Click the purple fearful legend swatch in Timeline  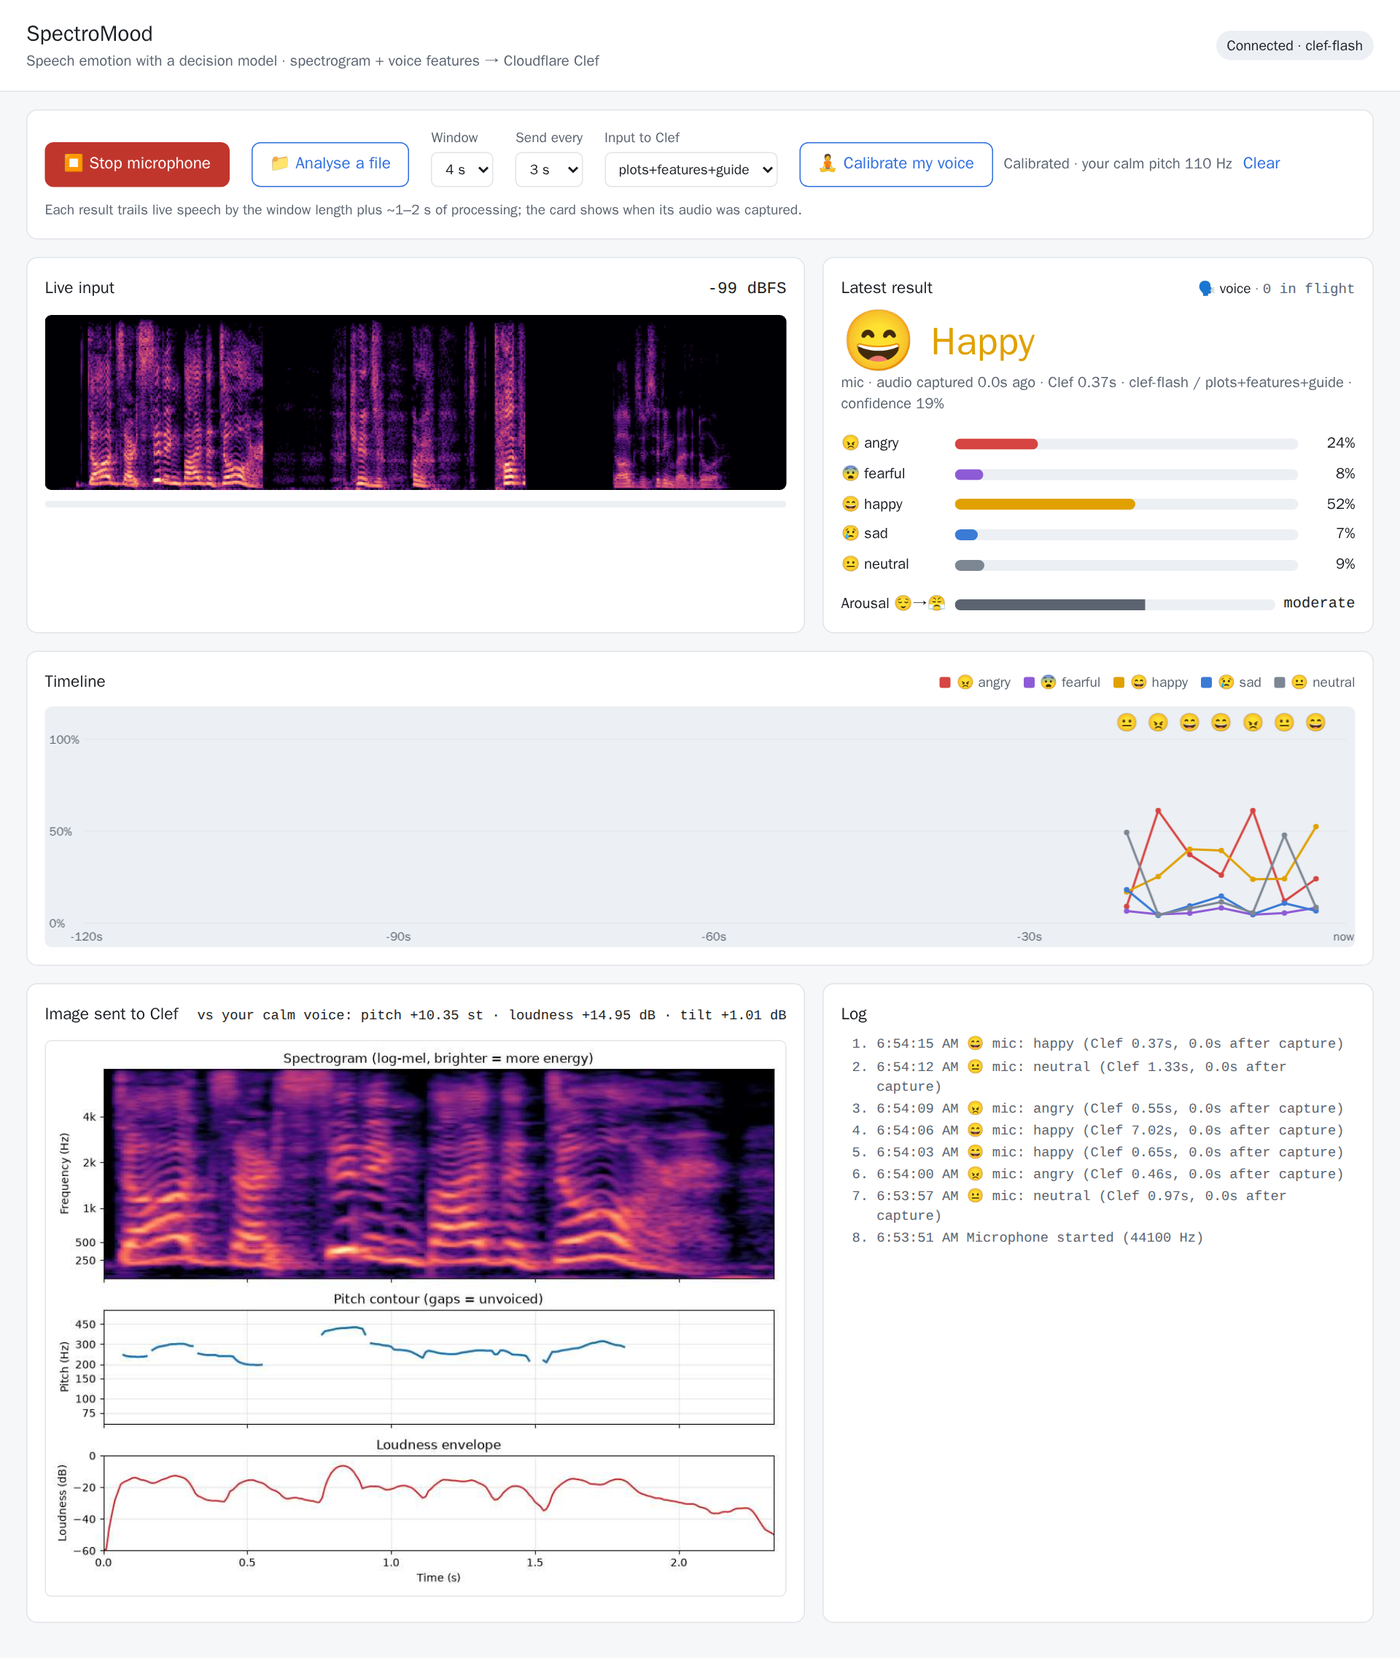tap(1029, 683)
